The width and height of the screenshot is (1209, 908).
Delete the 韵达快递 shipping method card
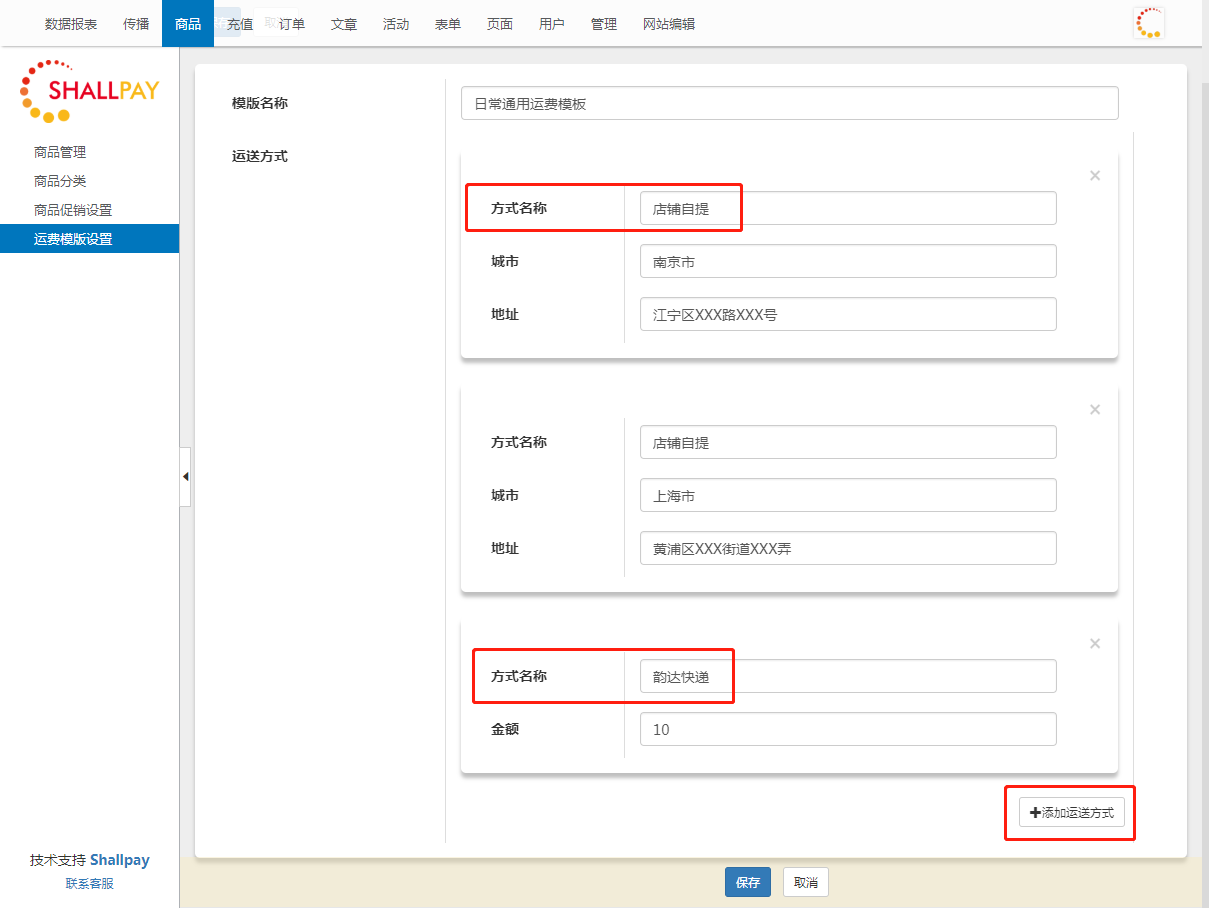[x=1094, y=644]
